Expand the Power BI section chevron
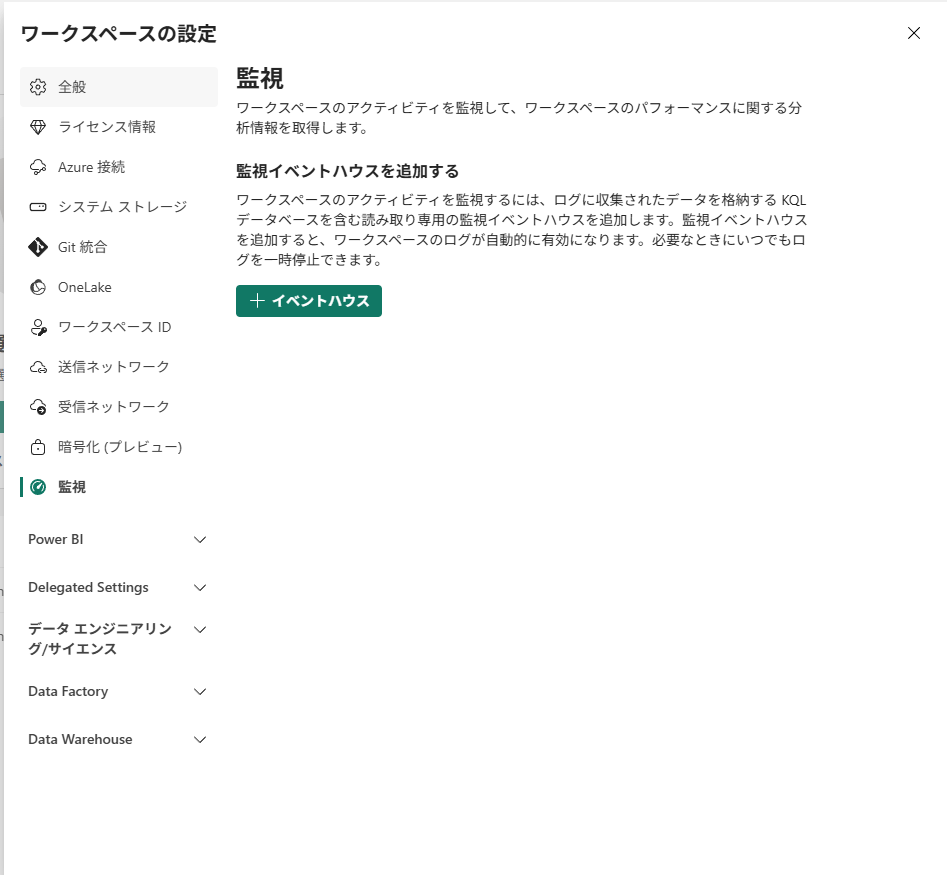Image resolution: width=947 pixels, height=875 pixels. [200, 540]
